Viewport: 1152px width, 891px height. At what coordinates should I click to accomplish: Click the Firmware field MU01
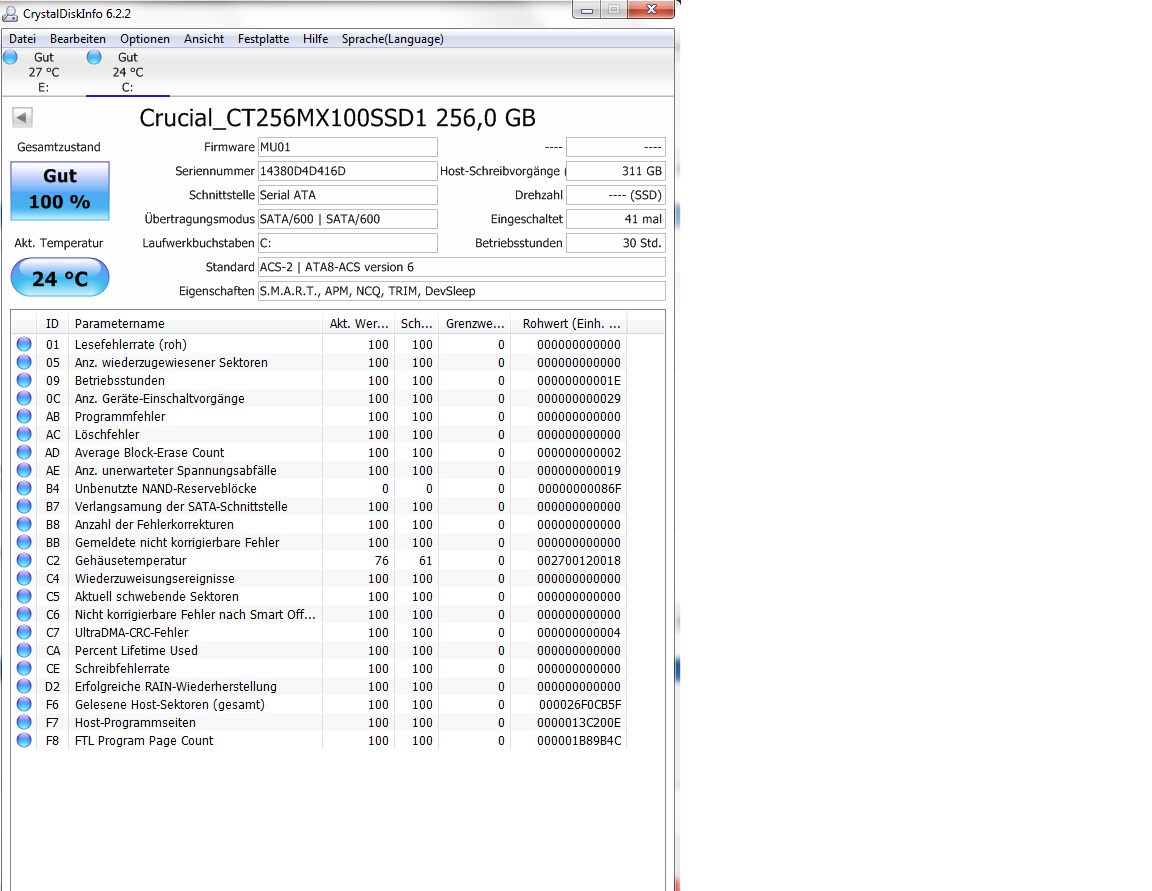tap(348, 147)
